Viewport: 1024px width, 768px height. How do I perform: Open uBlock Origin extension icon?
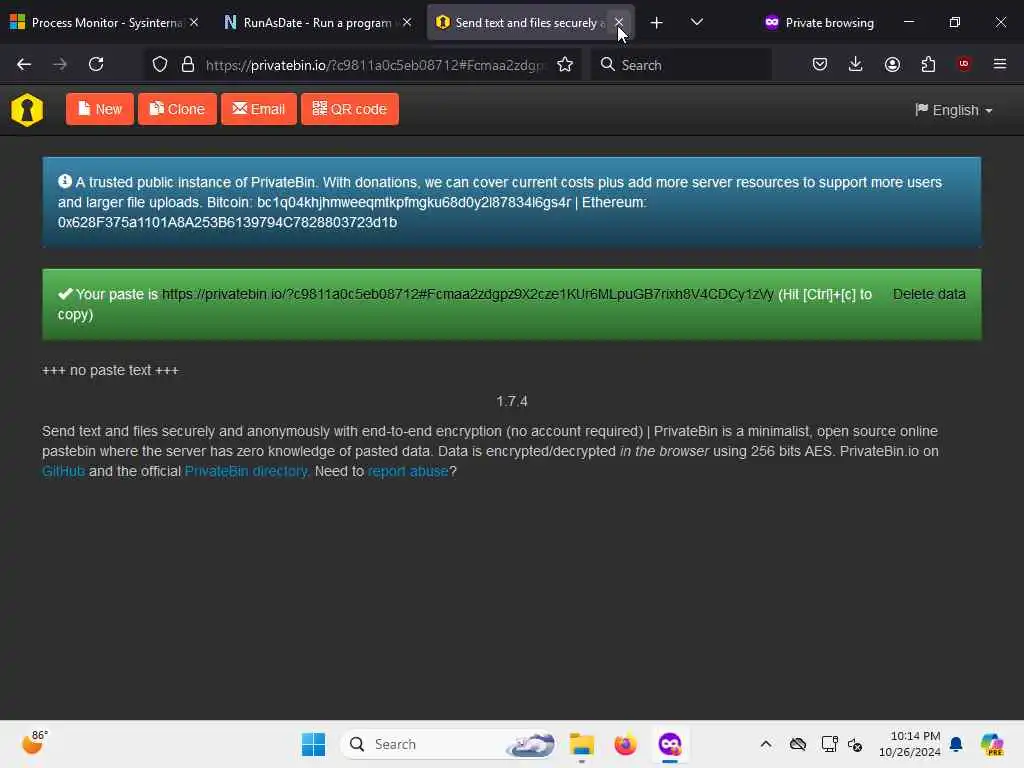[x=964, y=64]
